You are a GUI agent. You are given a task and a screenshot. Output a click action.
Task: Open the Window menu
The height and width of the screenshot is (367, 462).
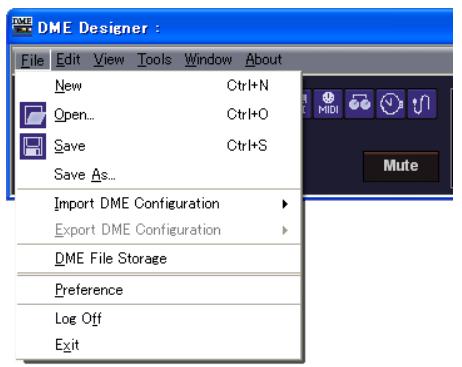coord(208,60)
